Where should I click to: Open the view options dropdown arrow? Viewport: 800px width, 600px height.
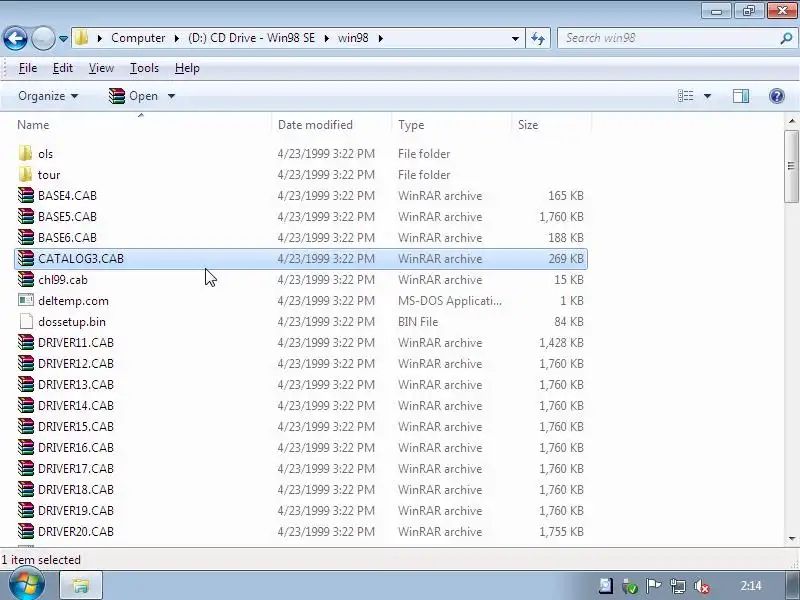pyautogui.click(x=707, y=96)
